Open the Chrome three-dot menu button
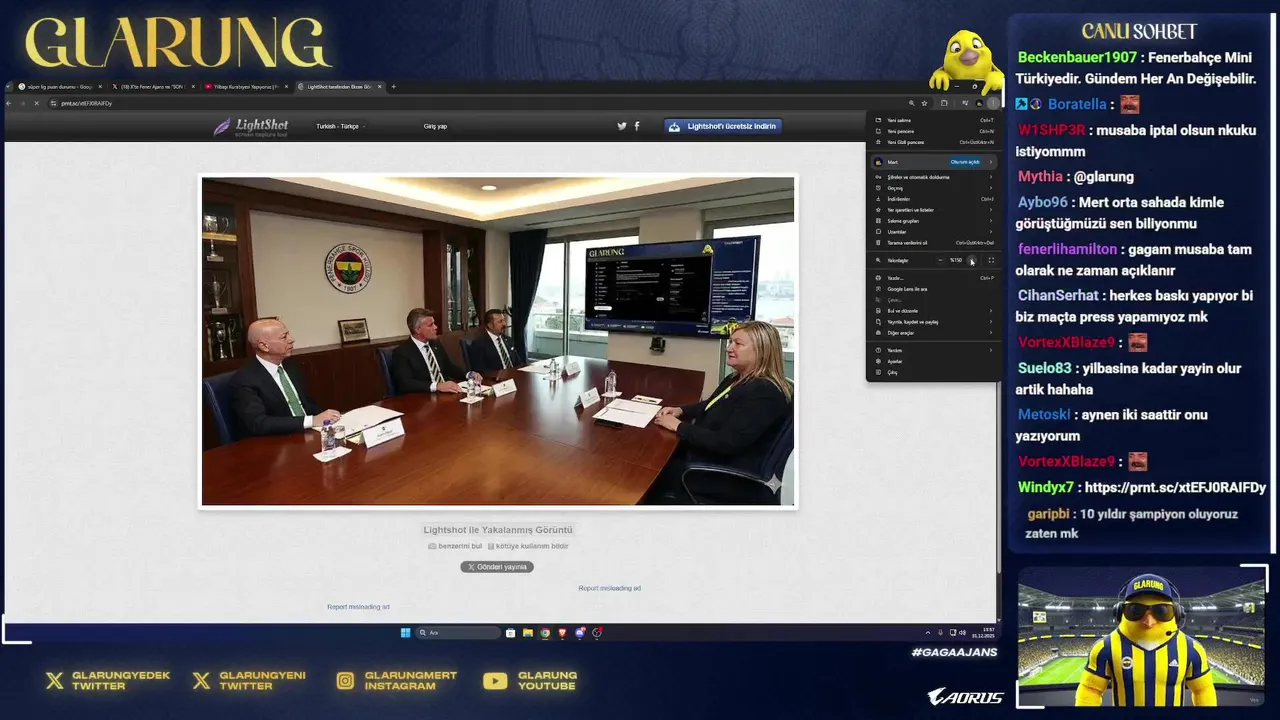1280x720 pixels. point(993,103)
